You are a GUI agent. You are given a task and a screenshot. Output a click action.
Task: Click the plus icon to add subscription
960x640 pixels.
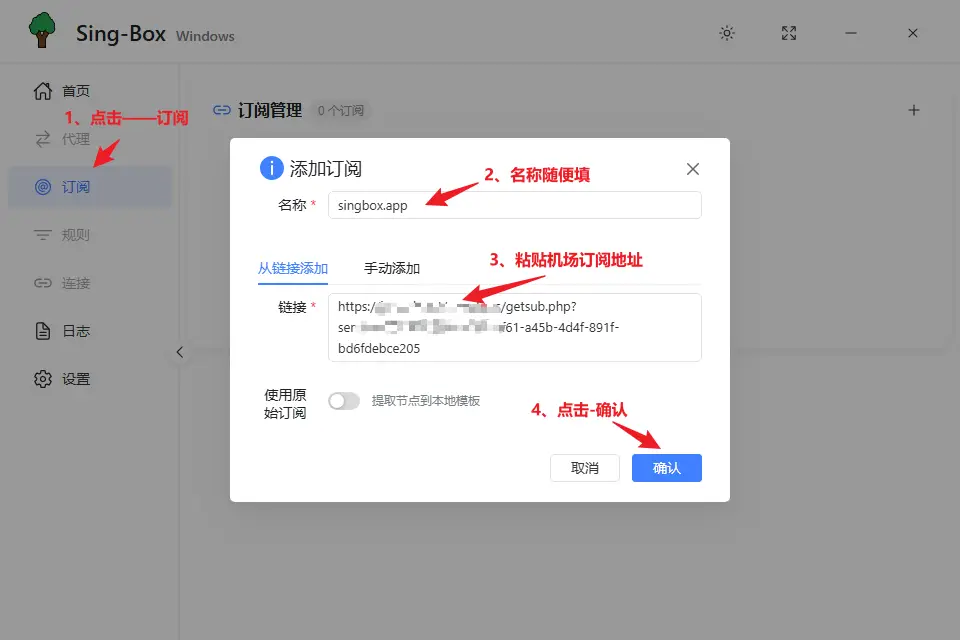(913, 110)
